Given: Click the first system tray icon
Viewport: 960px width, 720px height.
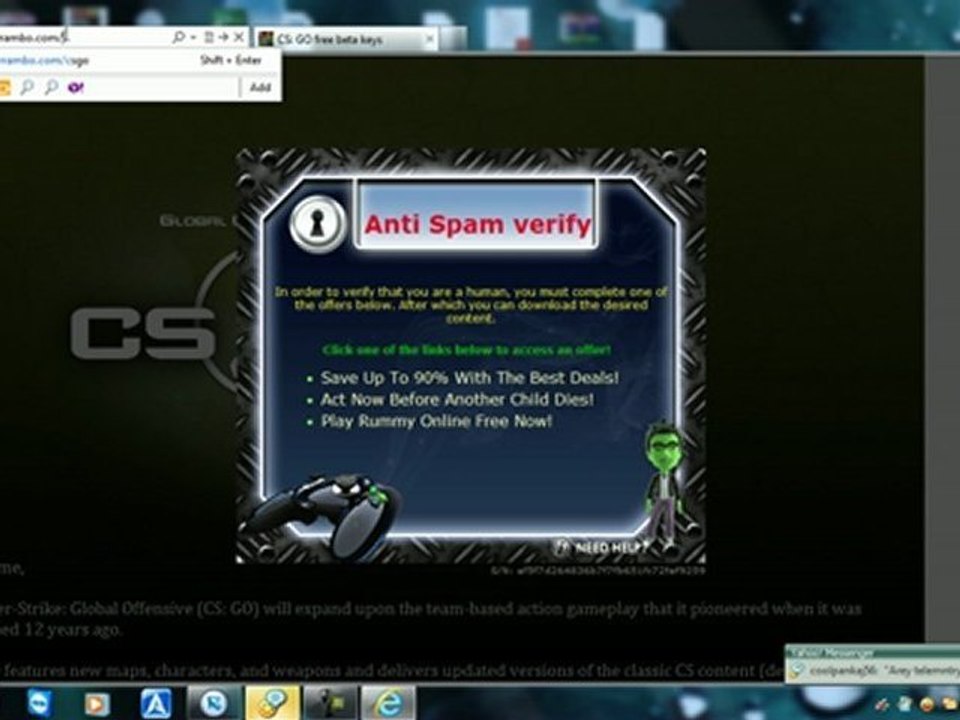Looking at the screenshot, I should click(883, 705).
